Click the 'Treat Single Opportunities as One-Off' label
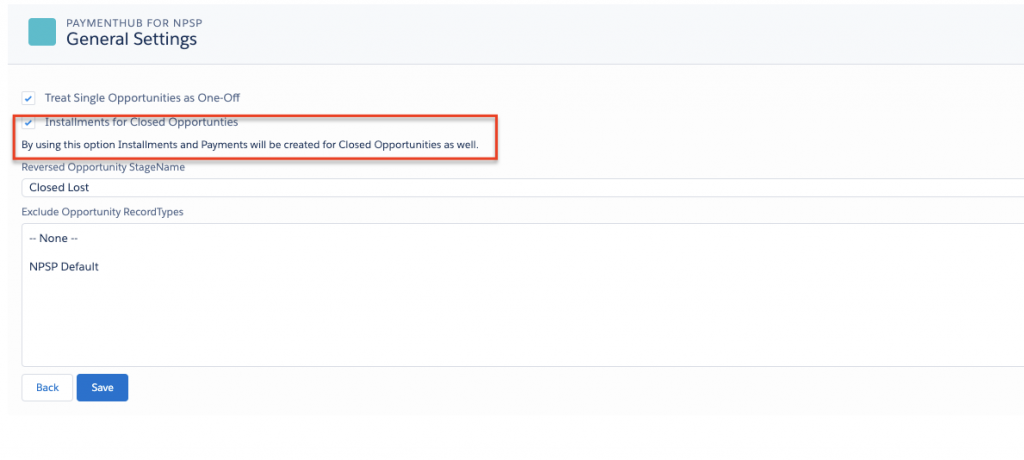 tap(142, 98)
